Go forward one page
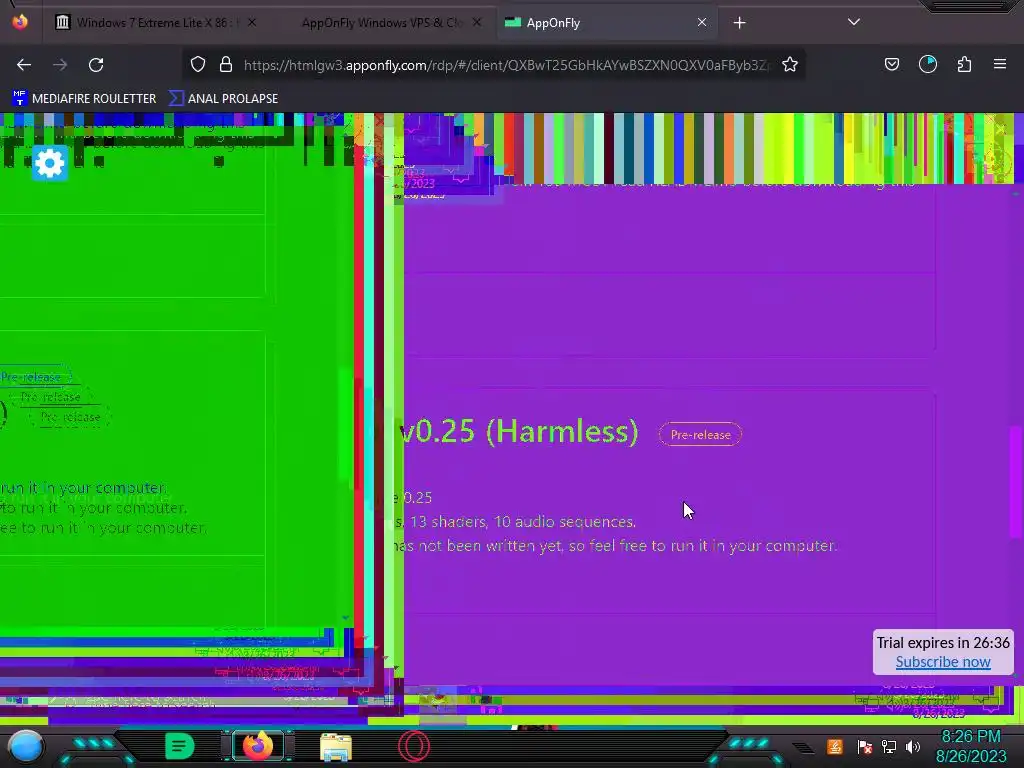Viewport: 1024px width, 768px height. click(60, 65)
